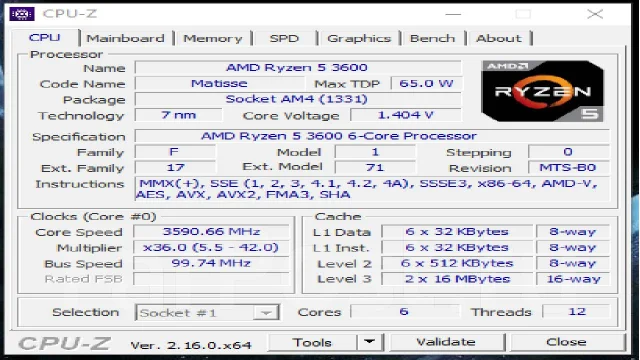The width and height of the screenshot is (640, 360).
Task: Expand the Tools dropdown arrow
Action: click(369, 342)
